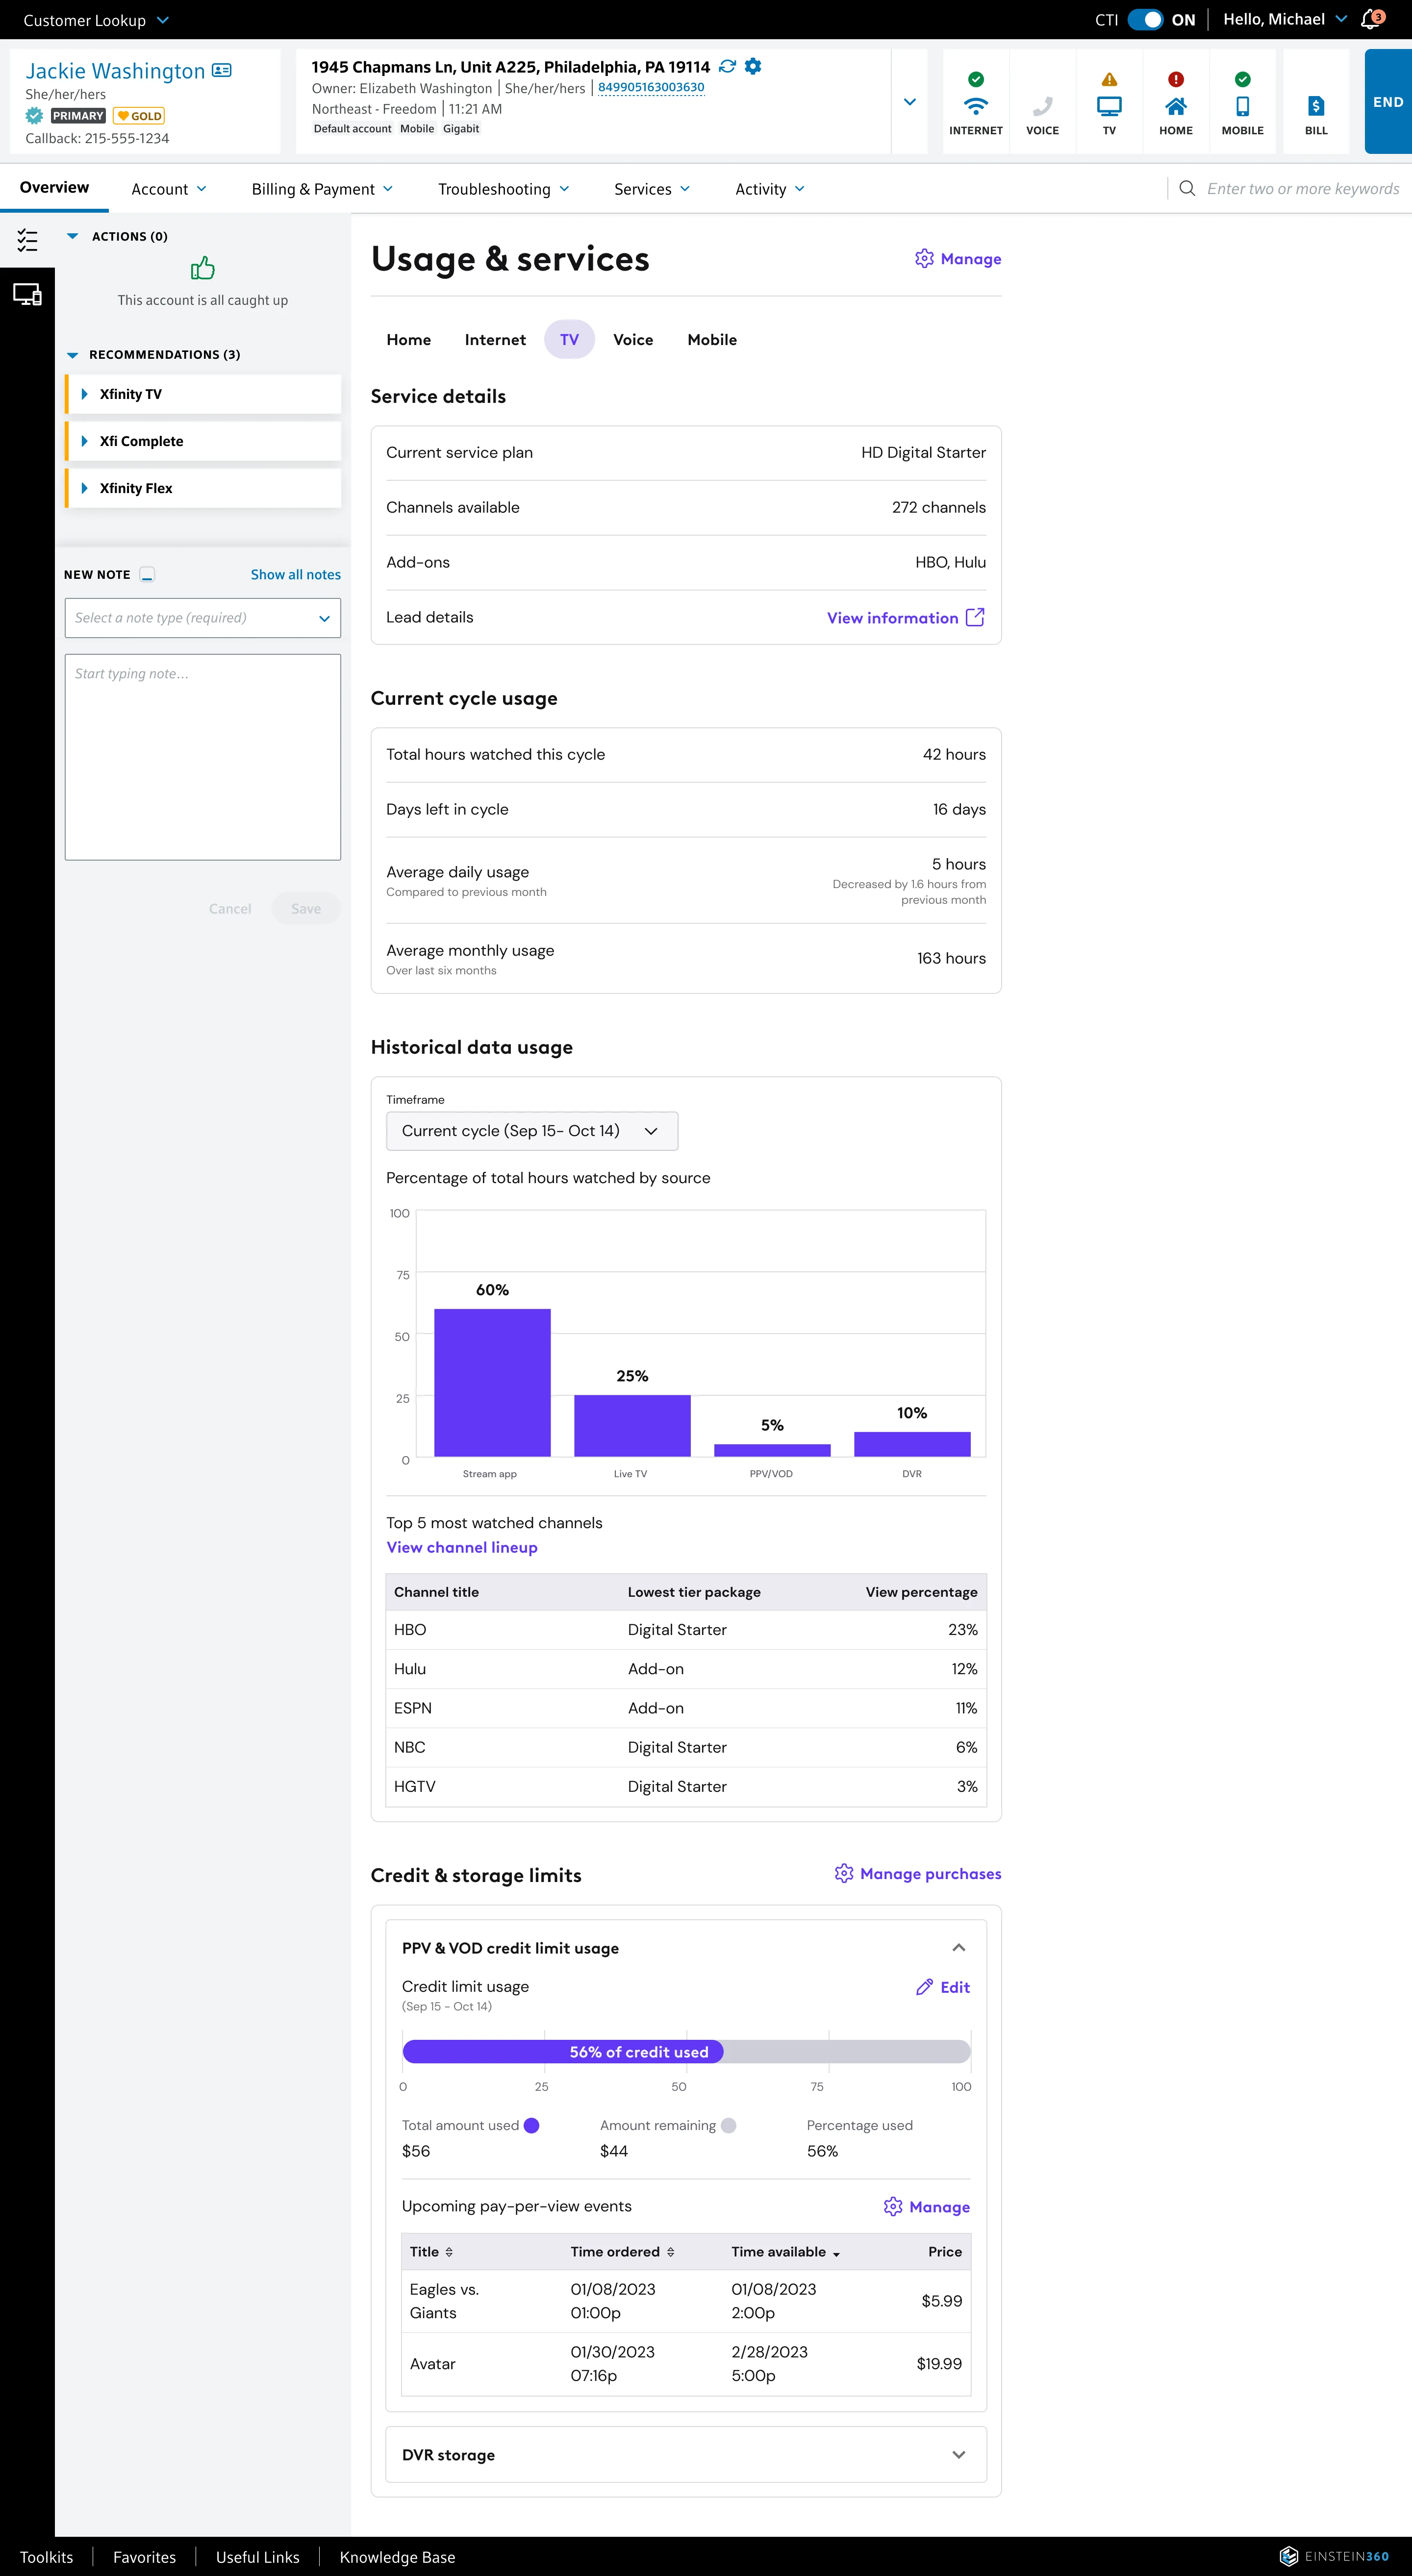Click the search magnifier icon
Viewport: 1412px width, 2576px height.
point(1187,188)
